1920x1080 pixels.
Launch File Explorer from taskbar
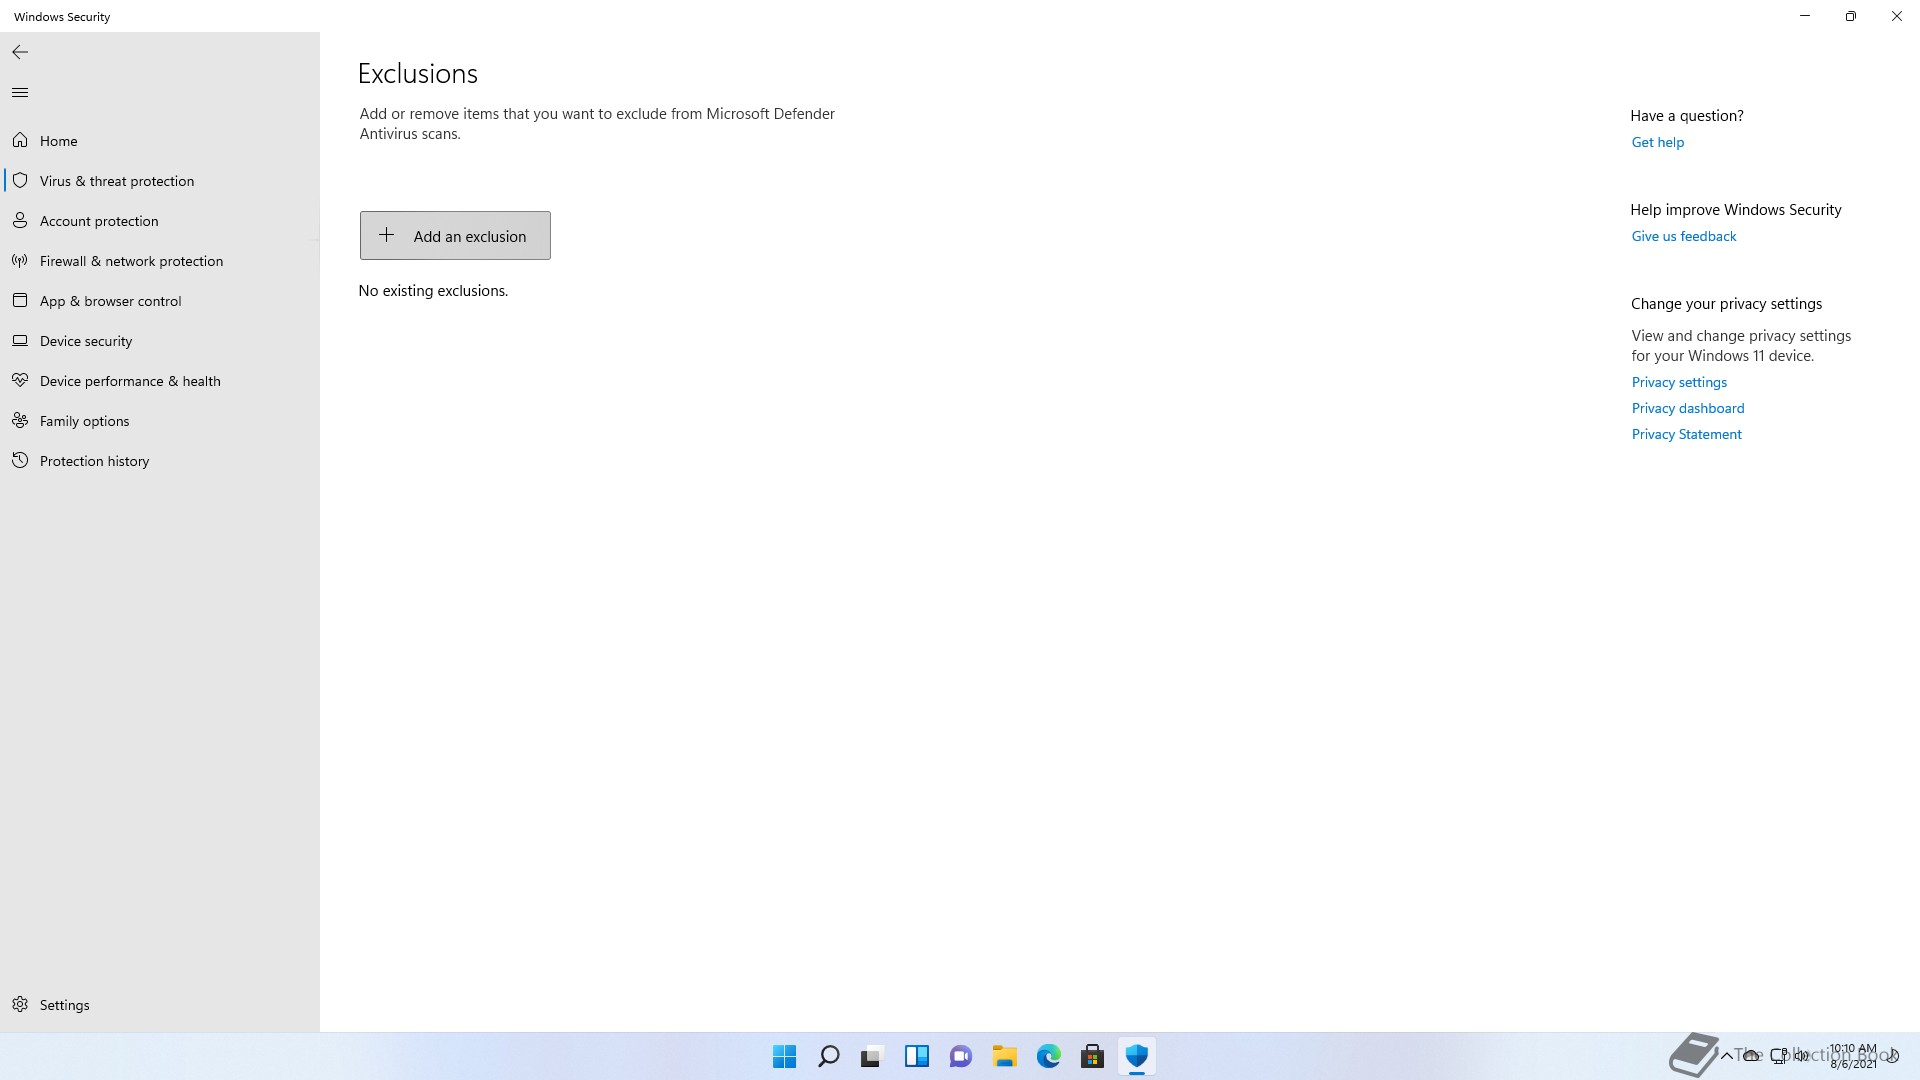coord(1005,1056)
